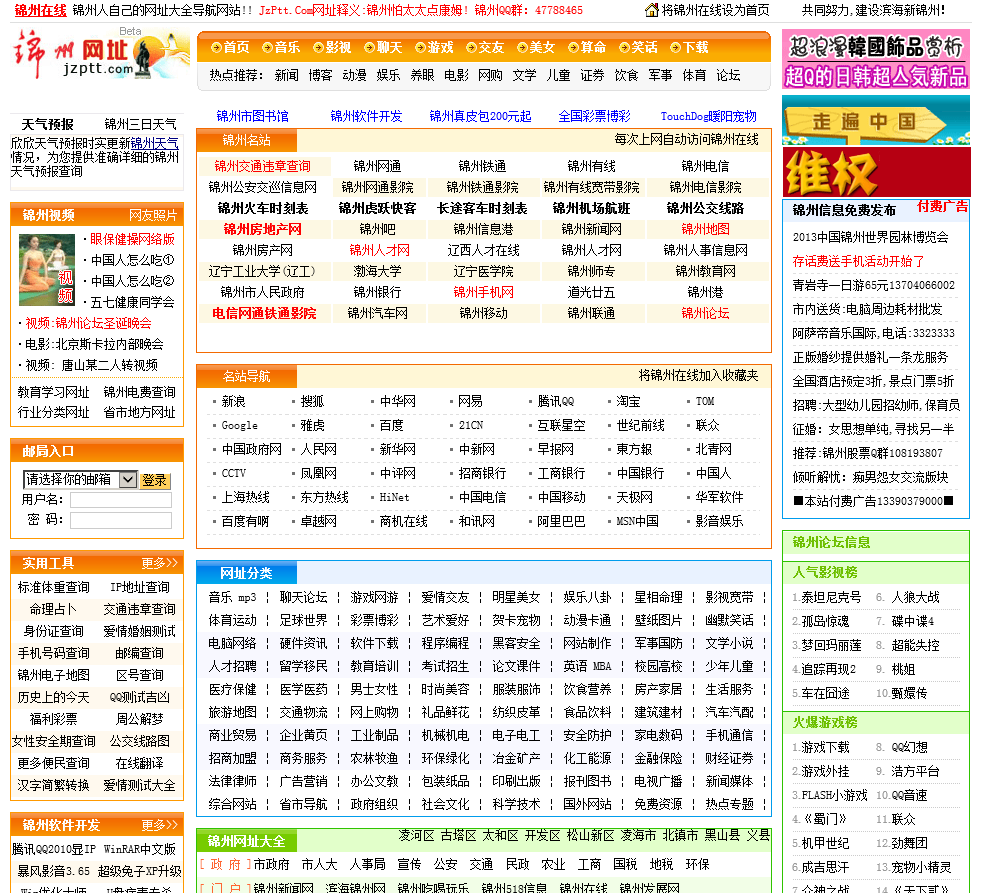
Task: Open IP地址查询 tool
Action: 140,587
